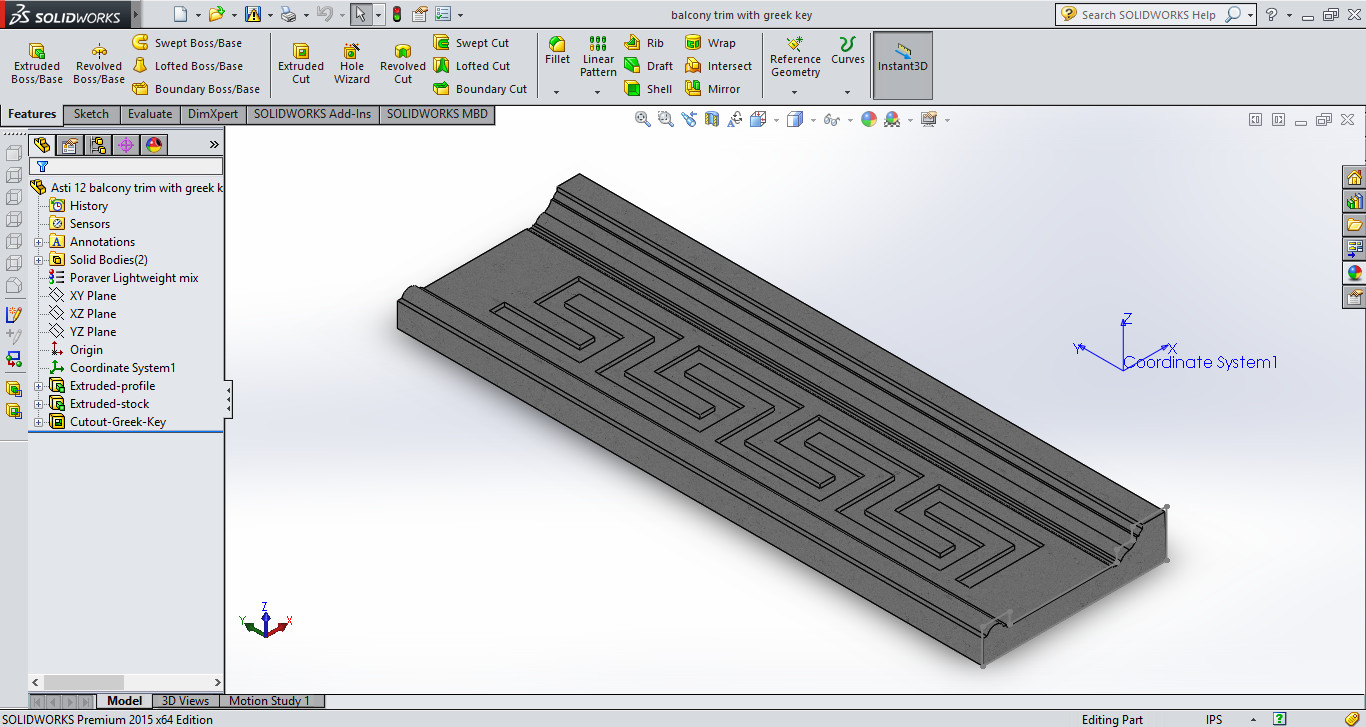Expand the Solid Bodies(2) tree node

(38, 260)
